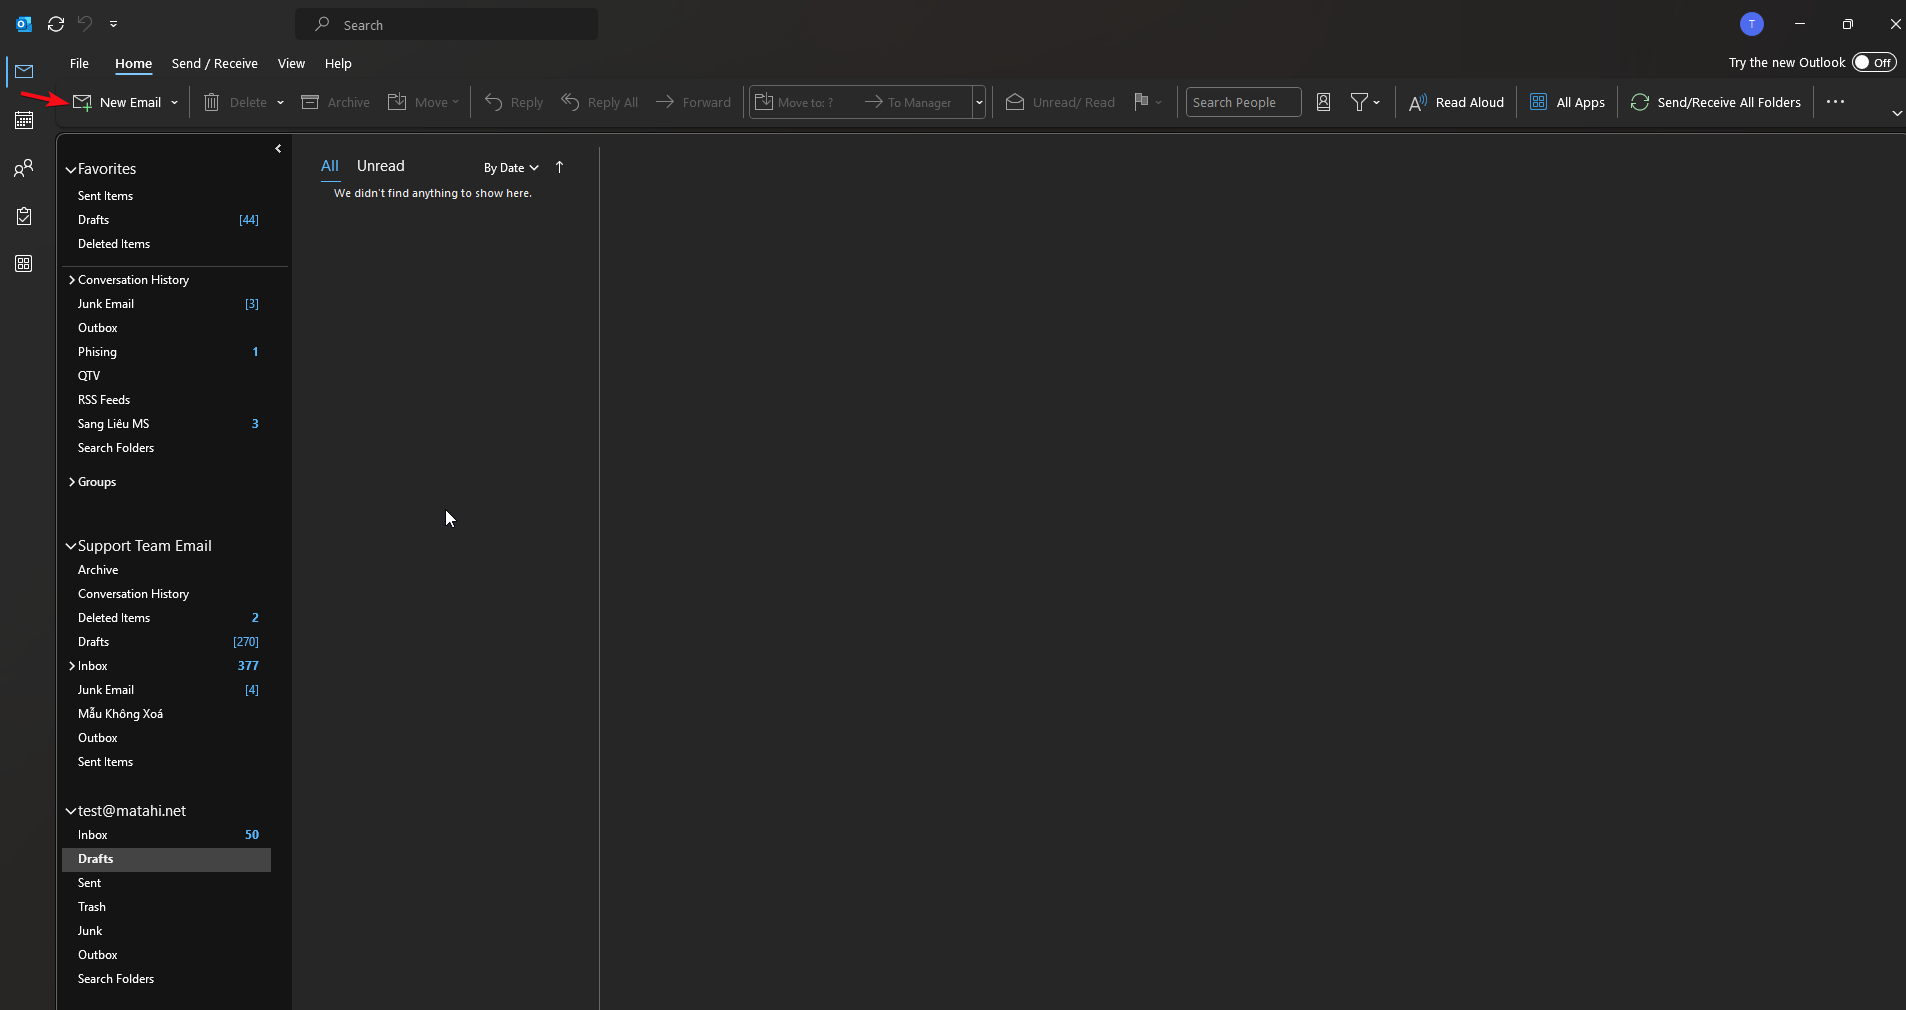Click the New Email button
Image resolution: width=1906 pixels, height=1010 pixels.
pyautogui.click(x=118, y=102)
